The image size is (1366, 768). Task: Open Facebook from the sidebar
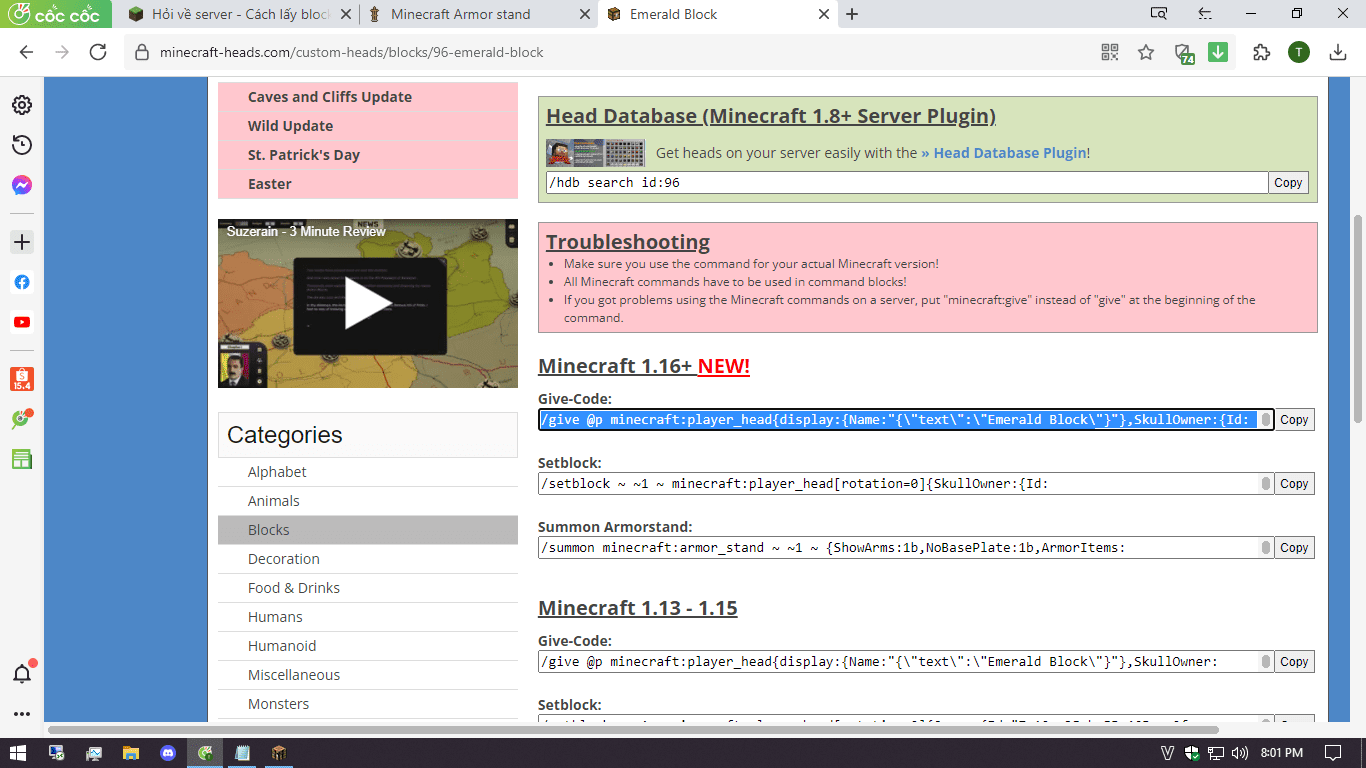click(22, 282)
